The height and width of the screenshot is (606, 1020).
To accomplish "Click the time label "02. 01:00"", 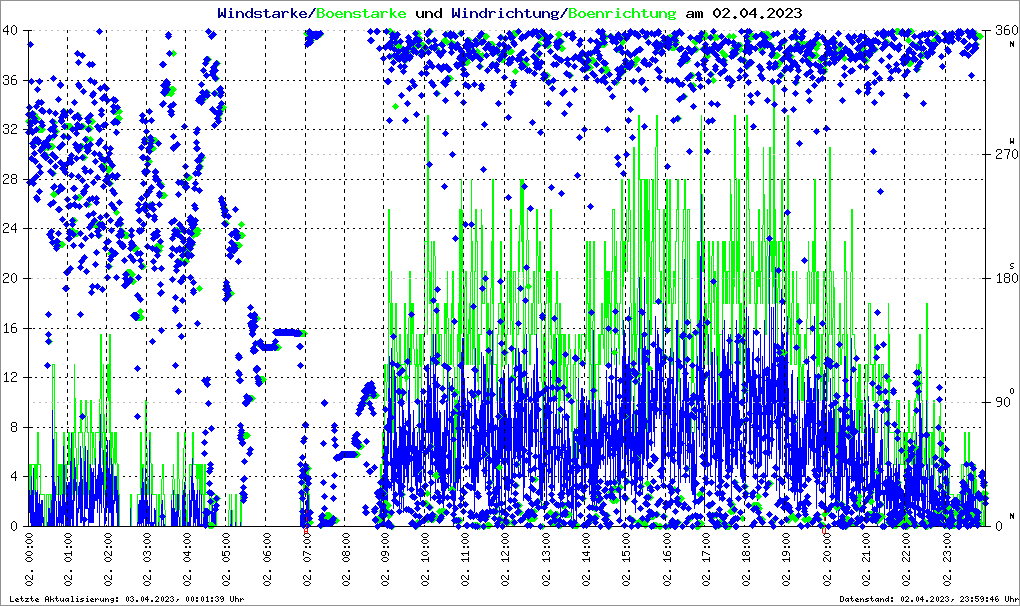I will 68,559.
